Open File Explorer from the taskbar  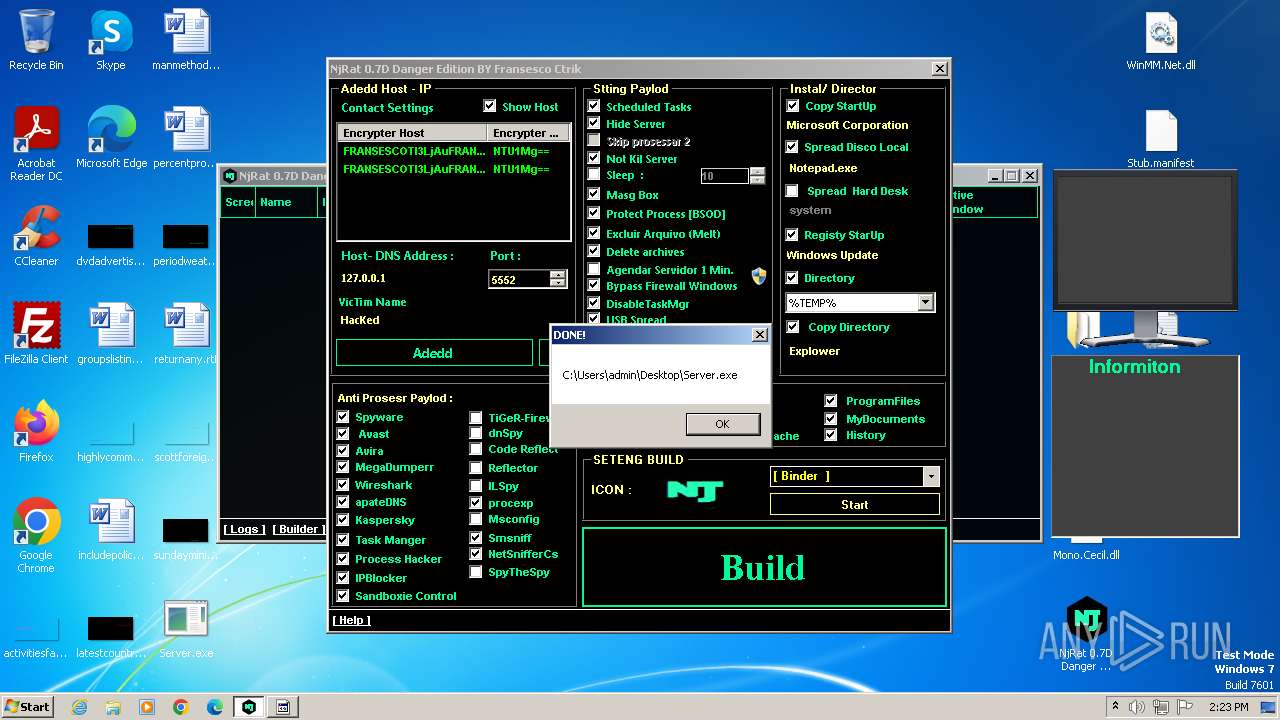[x=113, y=707]
